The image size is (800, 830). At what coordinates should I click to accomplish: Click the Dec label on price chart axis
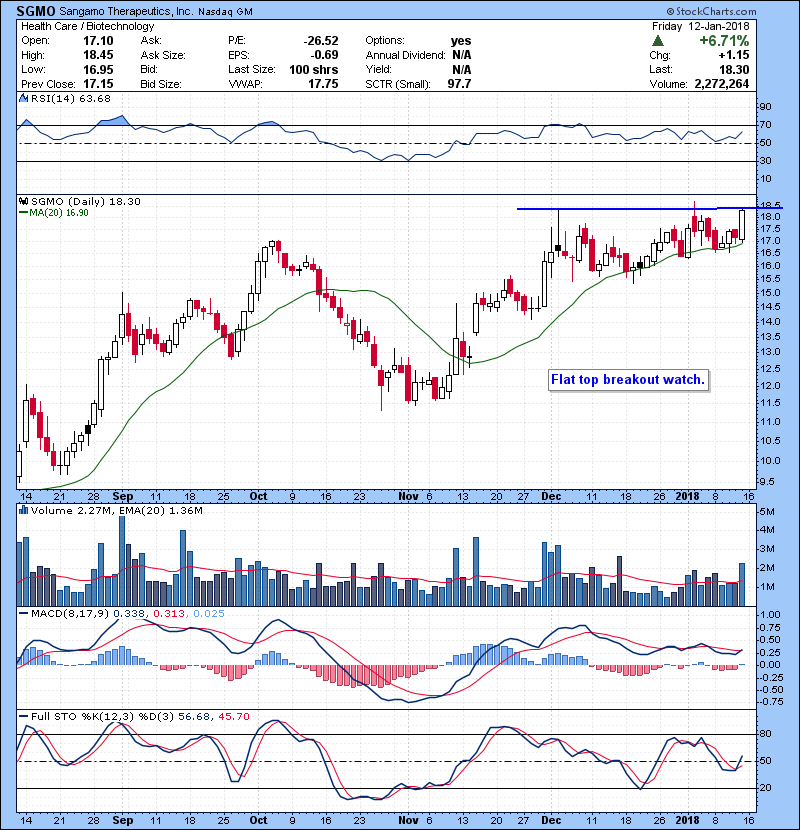pyautogui.click(x=551, y=497)
